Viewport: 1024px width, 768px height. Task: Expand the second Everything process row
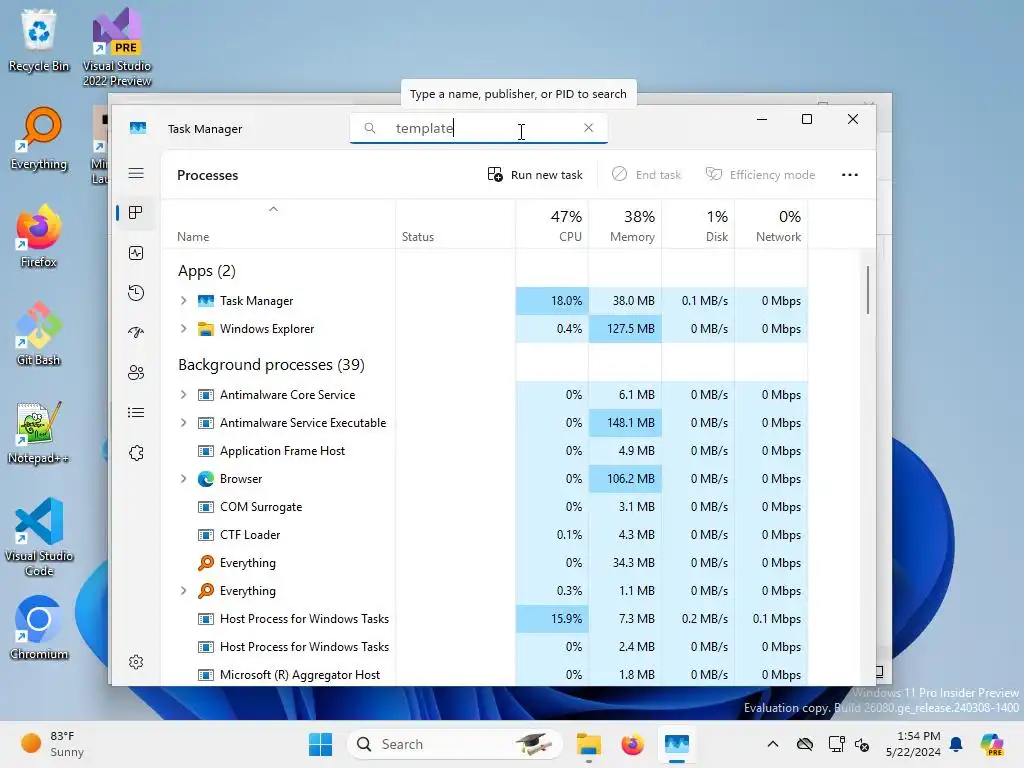coord(184,590)
